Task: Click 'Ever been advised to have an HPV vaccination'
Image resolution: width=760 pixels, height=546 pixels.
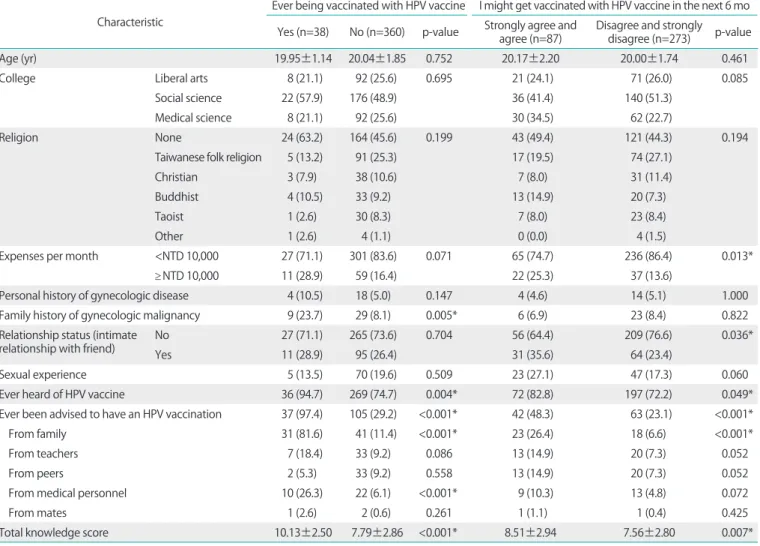Action: [111, 414]
